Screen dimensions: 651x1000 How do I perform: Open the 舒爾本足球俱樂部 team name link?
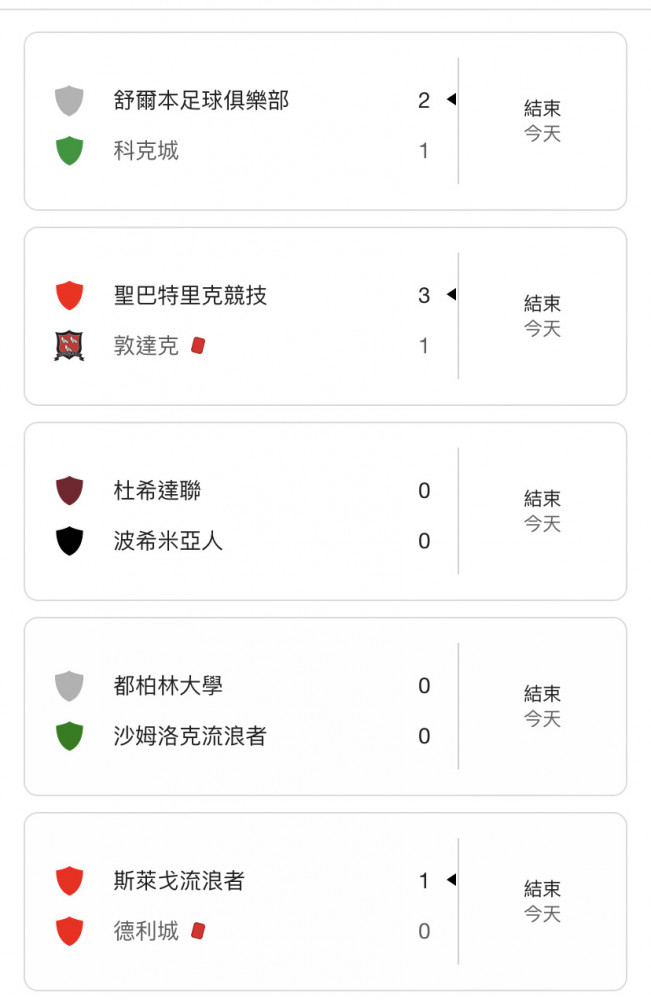click(201, 100)
